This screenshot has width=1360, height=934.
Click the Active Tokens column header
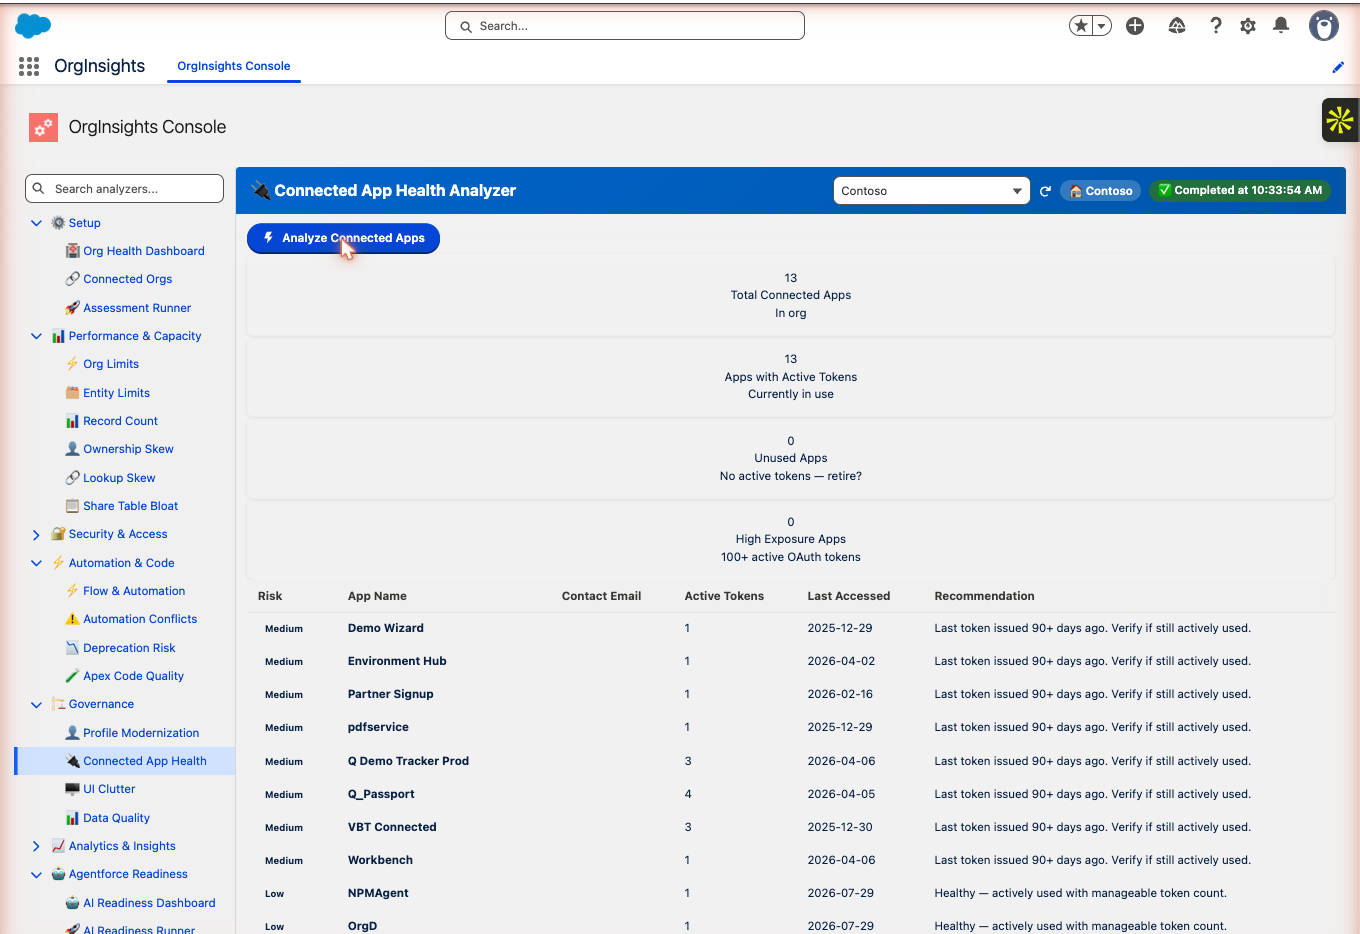[x=724, y=596]
